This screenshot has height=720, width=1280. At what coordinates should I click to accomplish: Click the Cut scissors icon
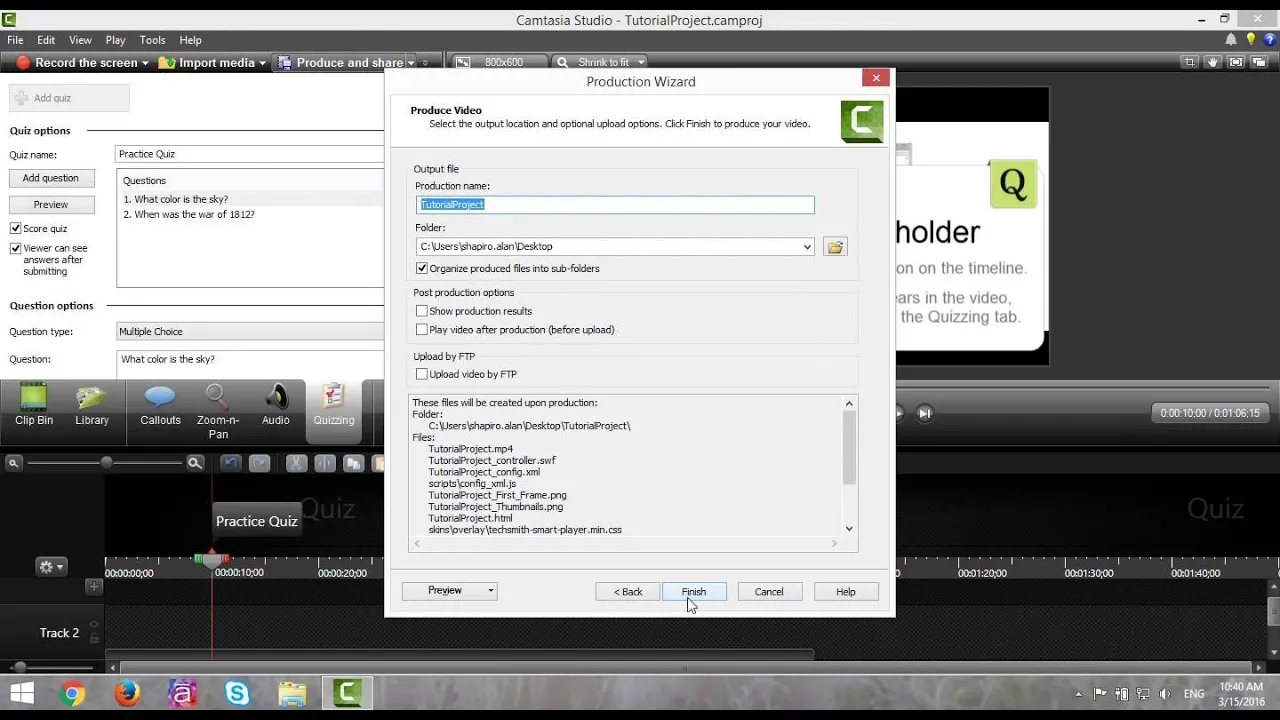(296, 463)
